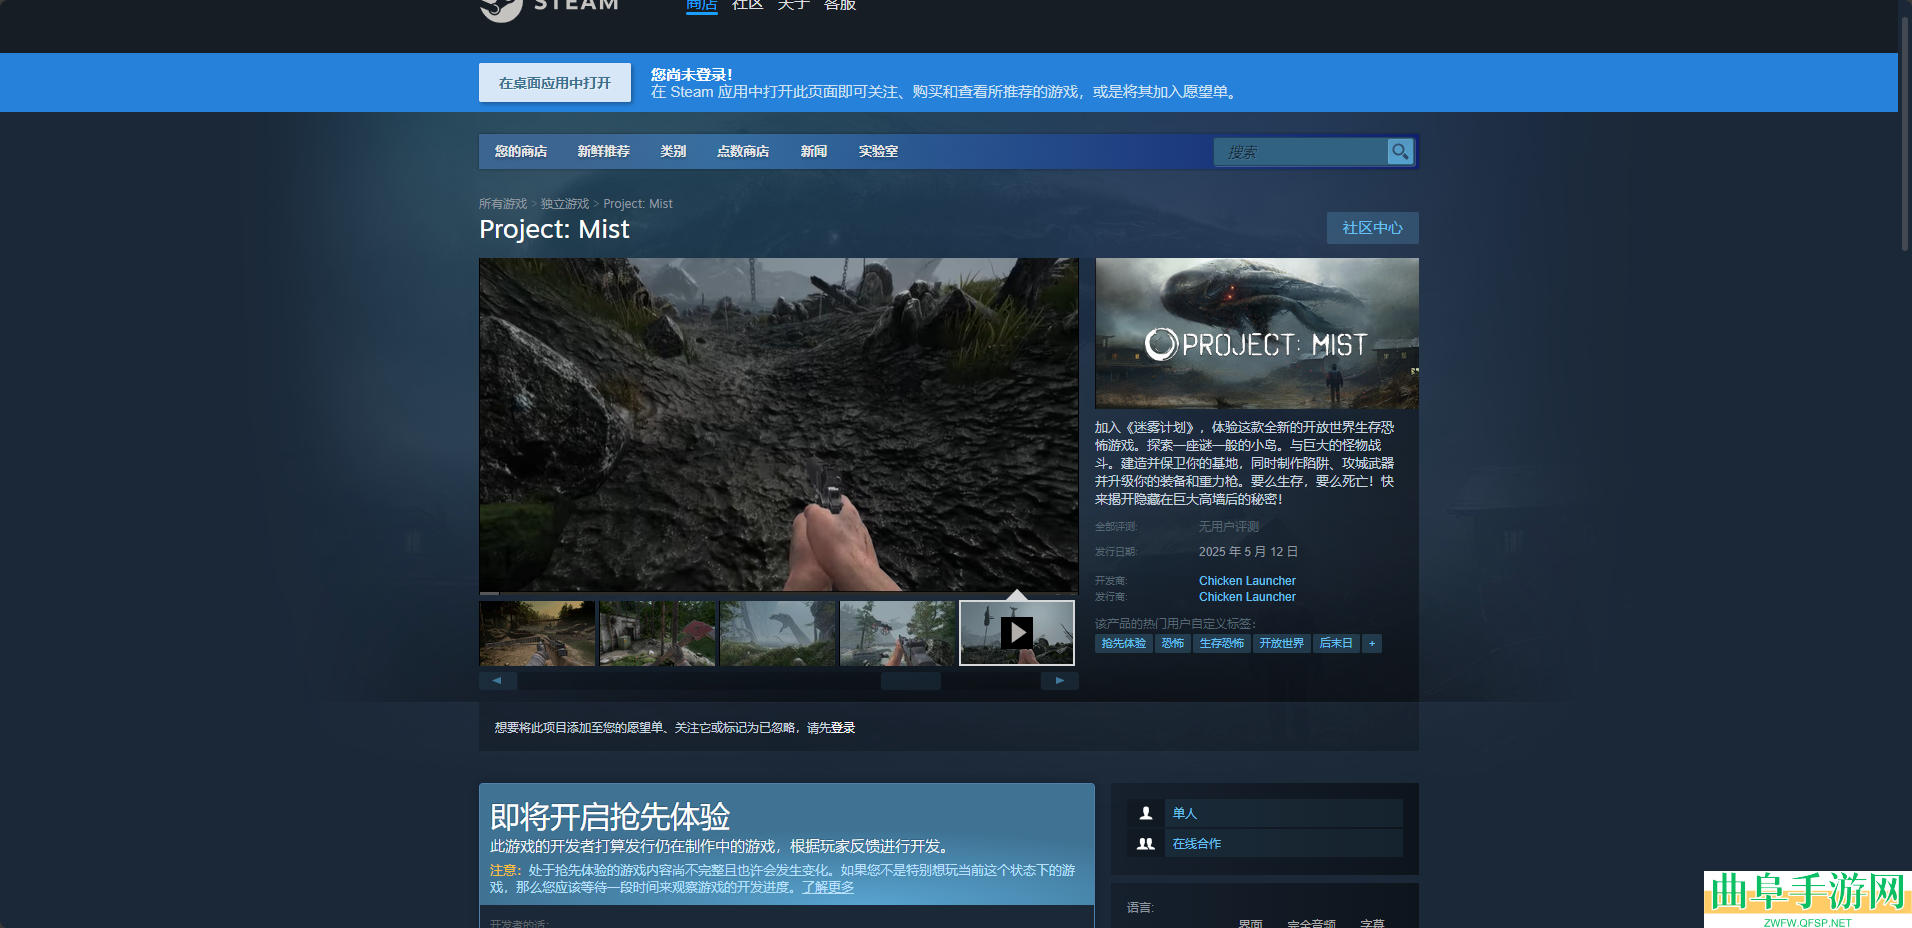Screen dimensions: 1912x928
Task: Focus the 搜索 store search field
Action: 1300,152
